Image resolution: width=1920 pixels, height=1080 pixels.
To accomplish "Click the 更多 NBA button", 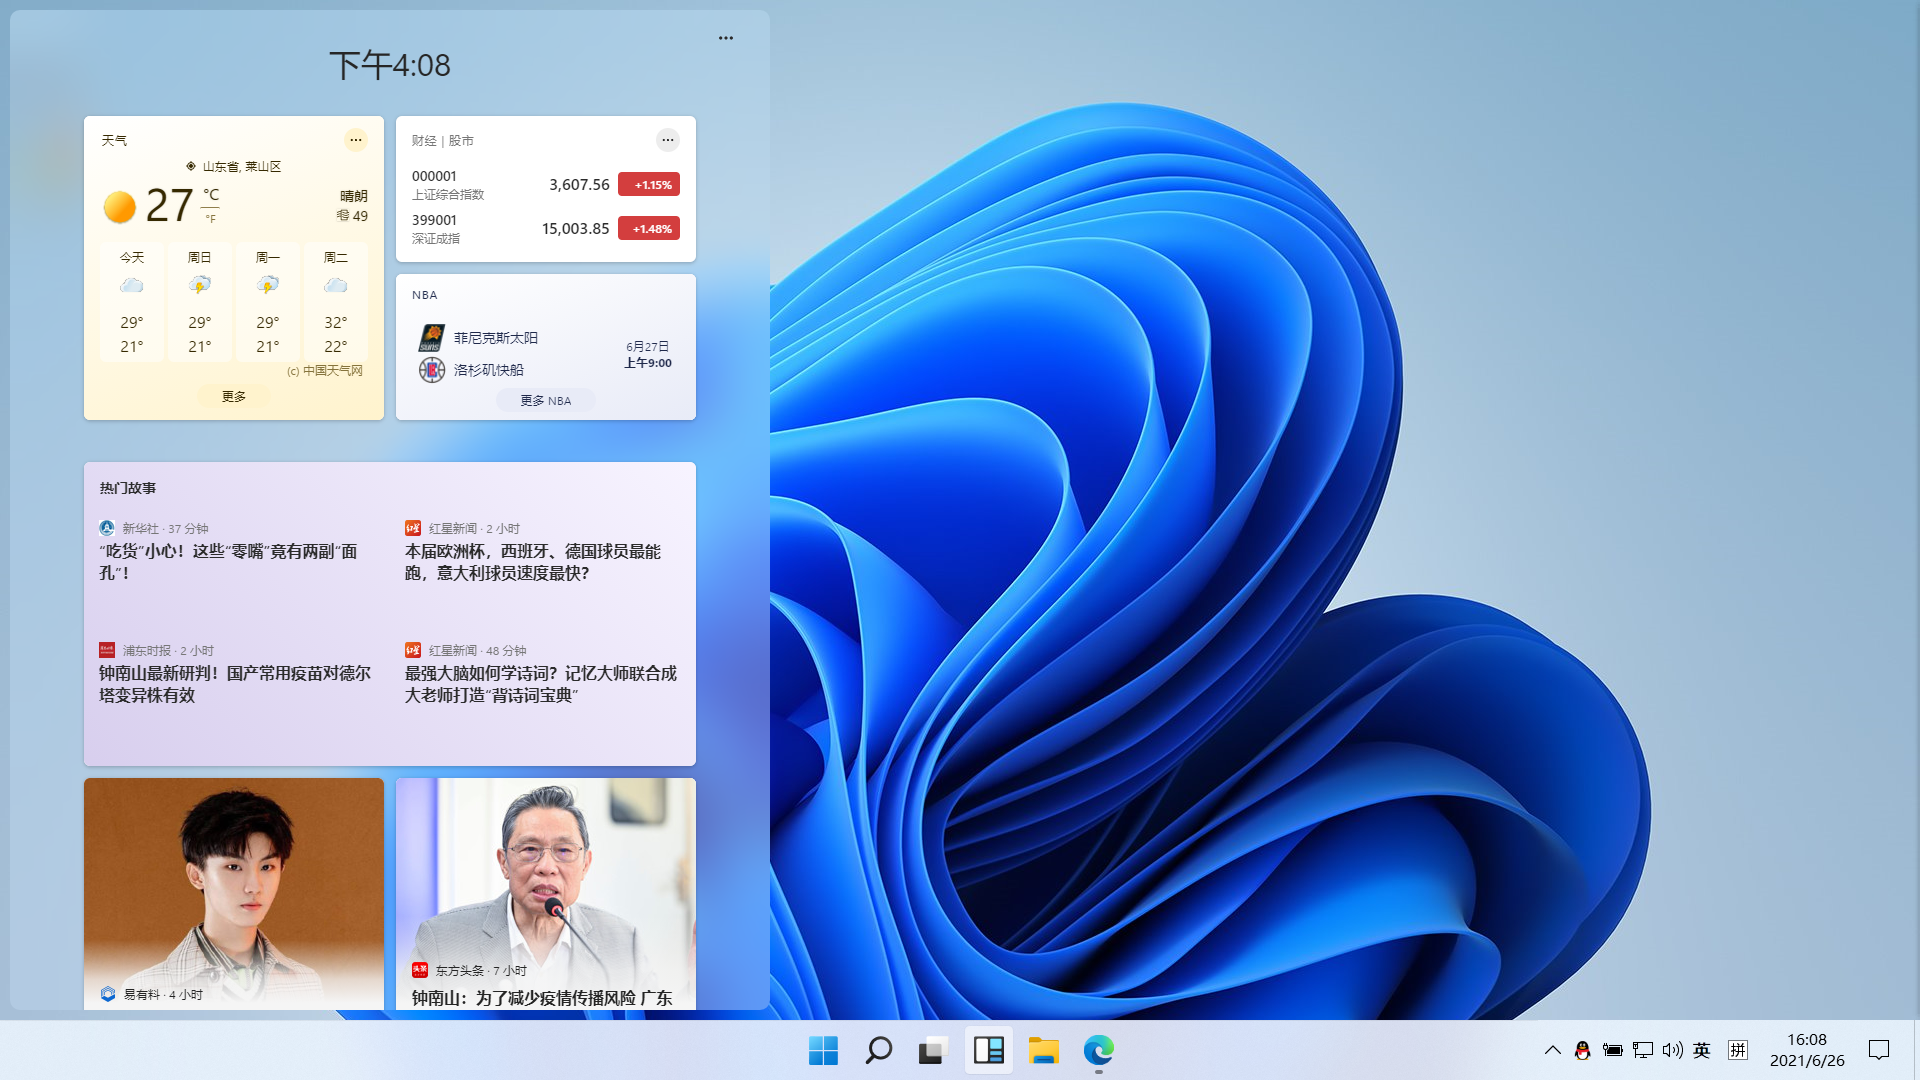I will click(x=545, y=401).
